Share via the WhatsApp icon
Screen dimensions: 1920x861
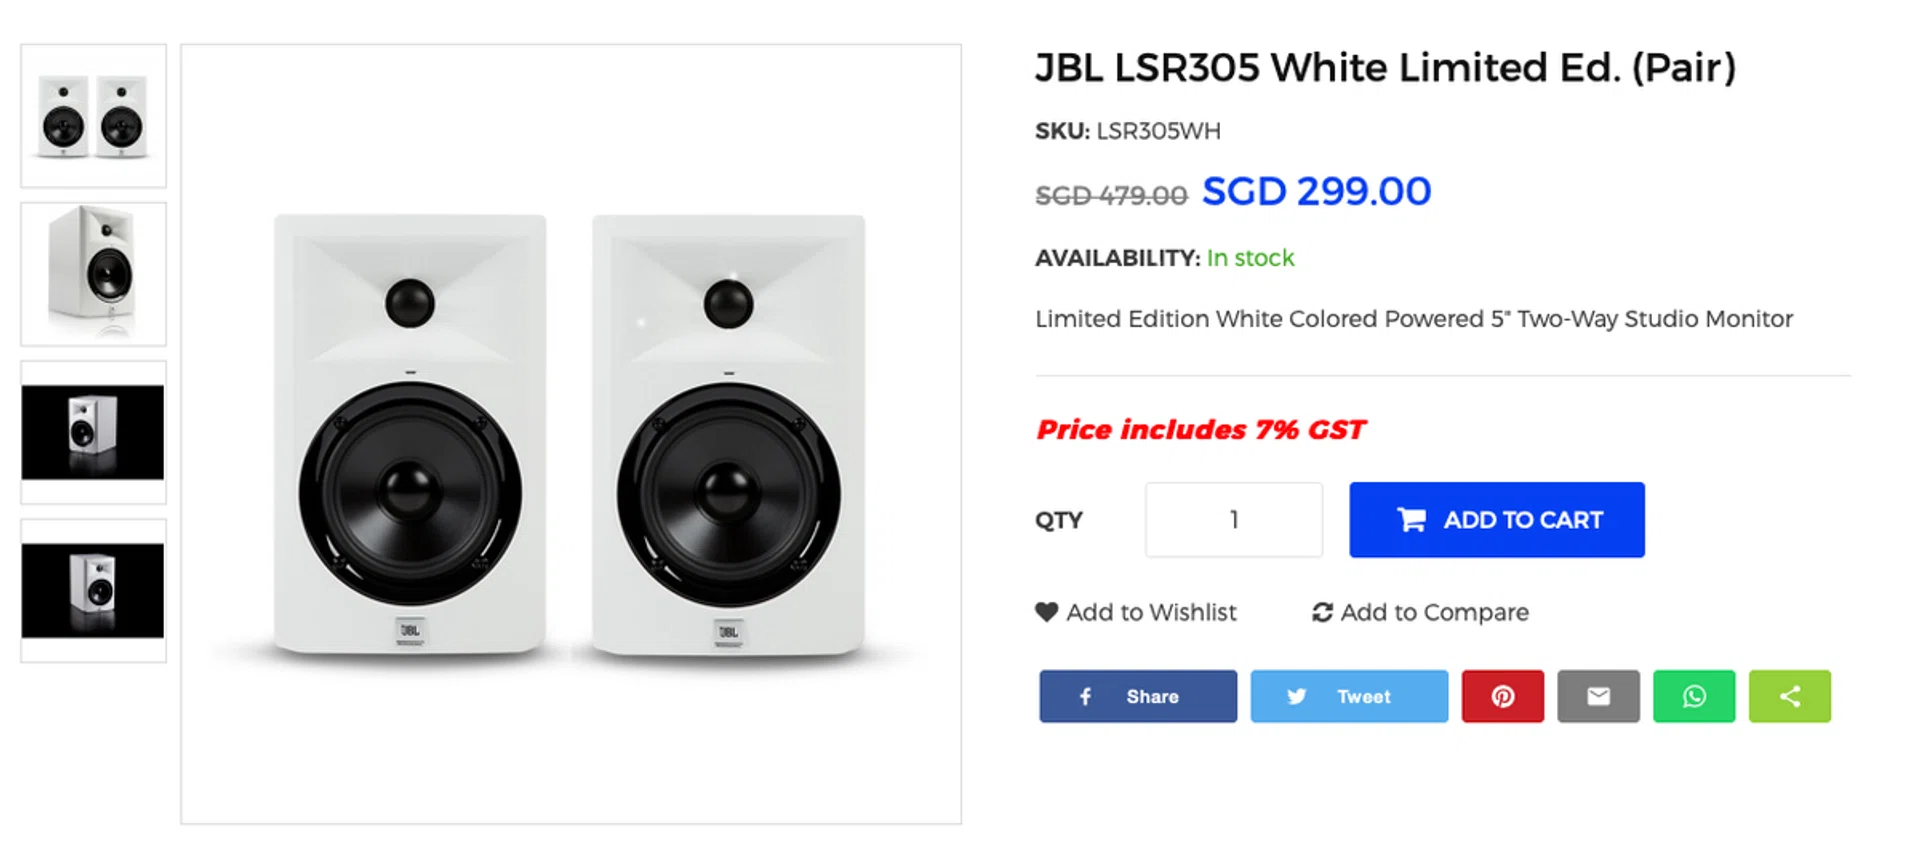coord(1694,696)
